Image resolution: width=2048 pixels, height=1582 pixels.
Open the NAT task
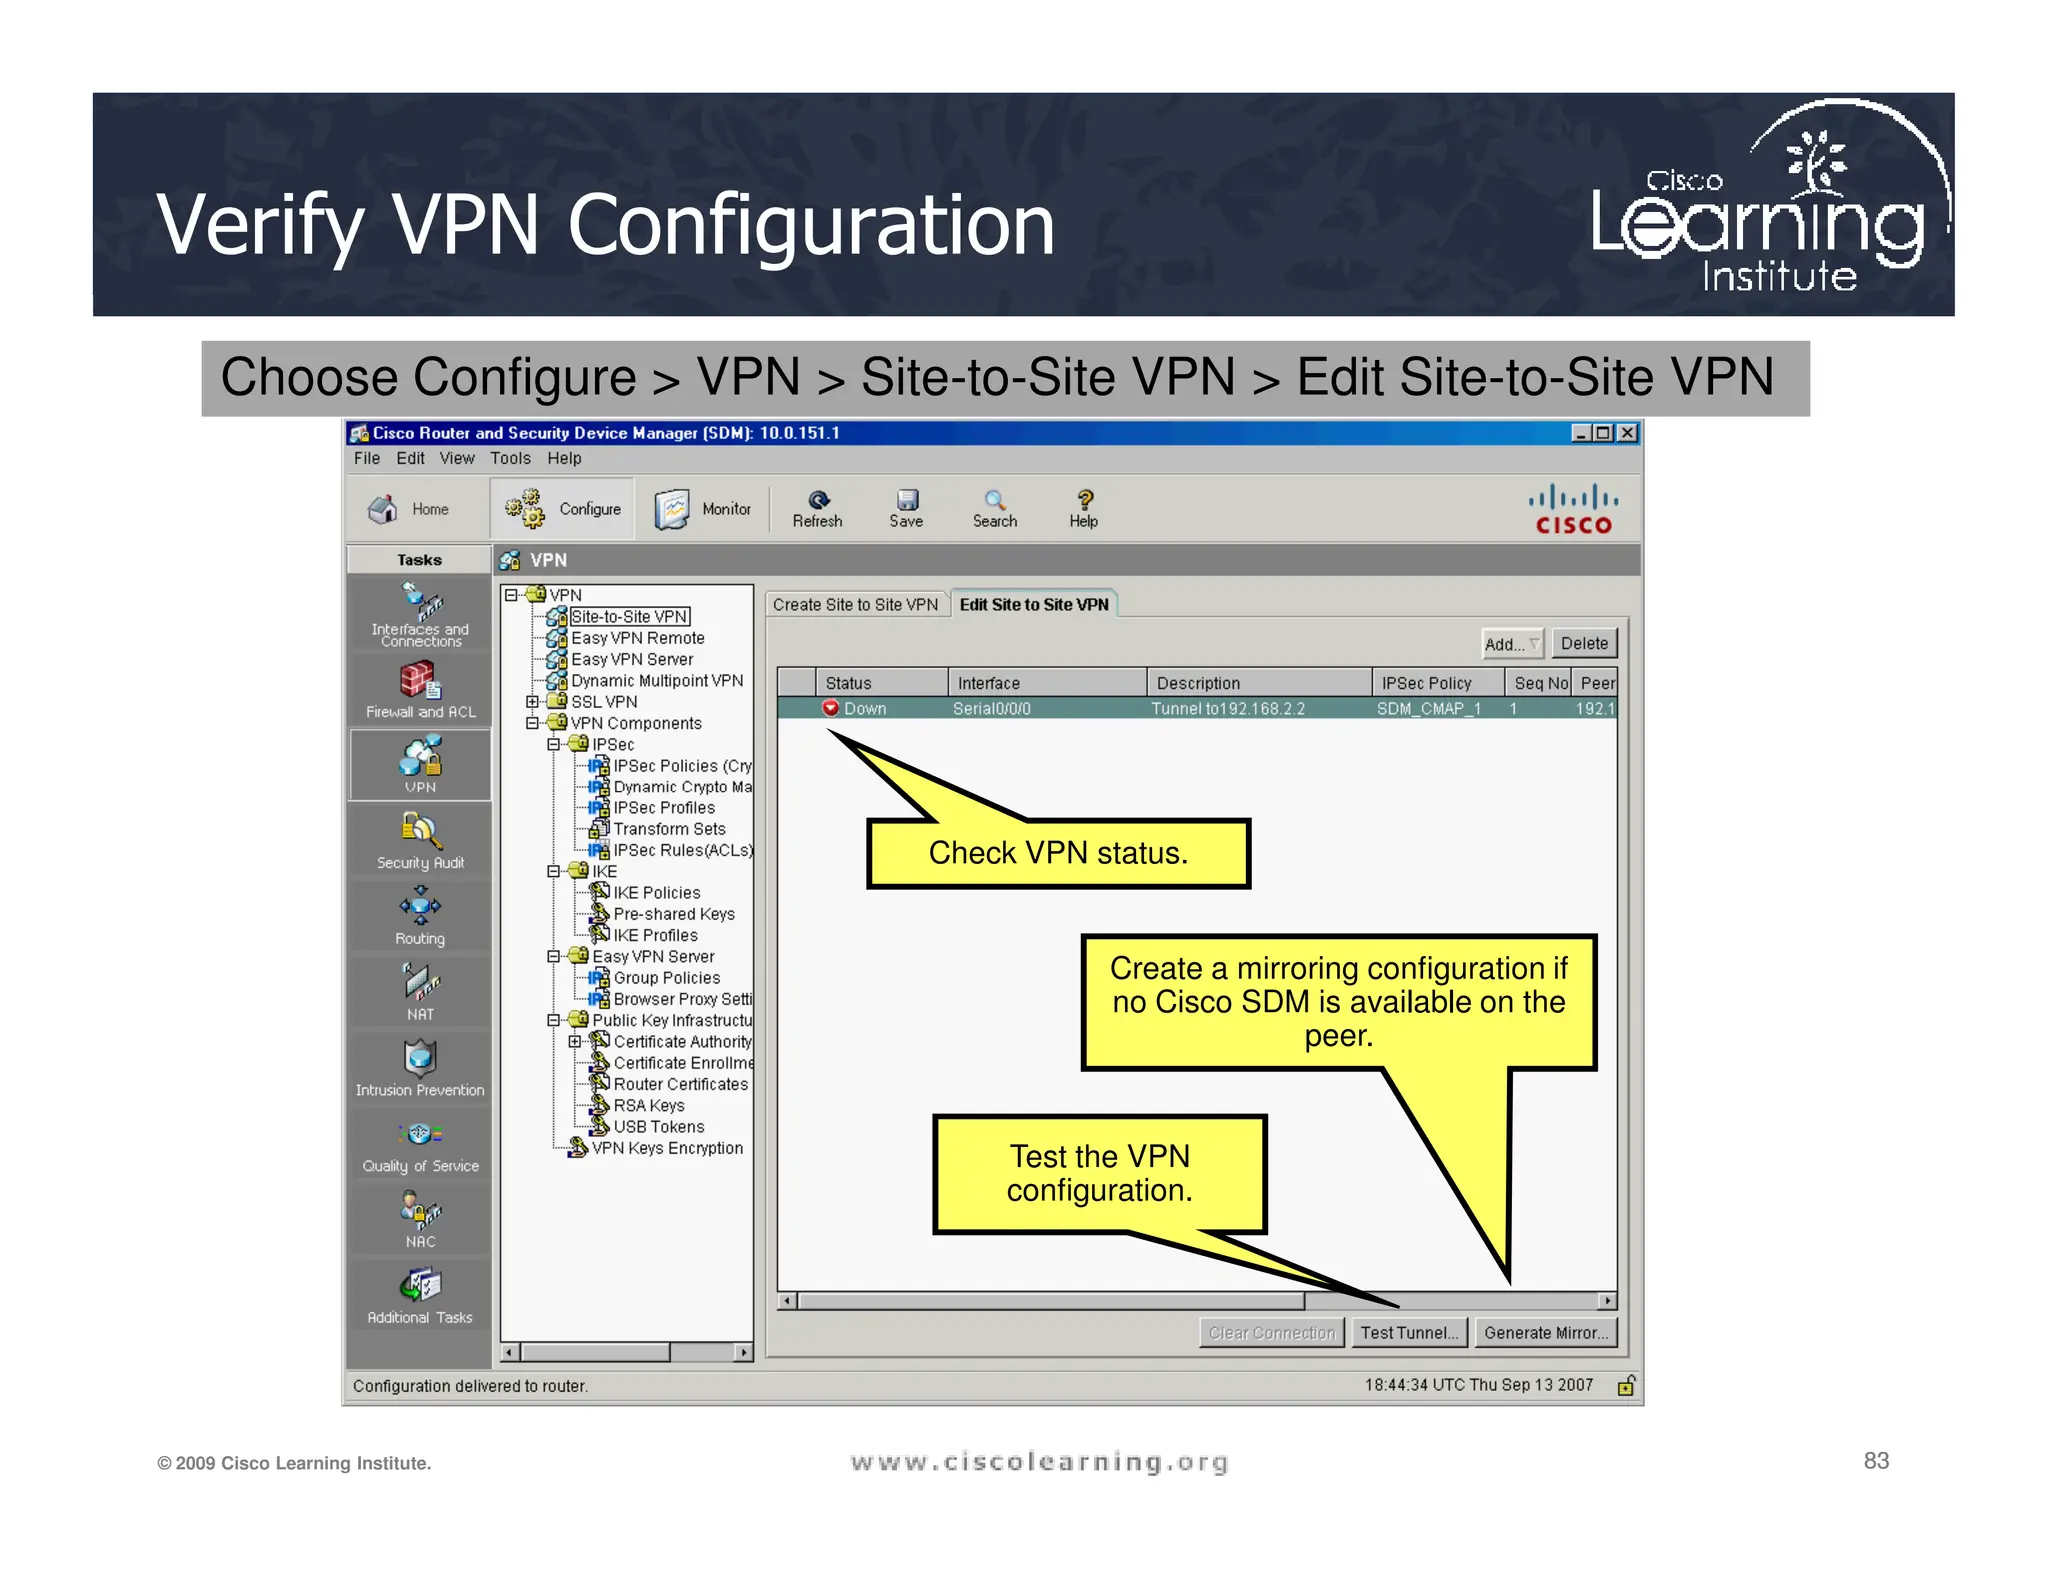(420, 992)
